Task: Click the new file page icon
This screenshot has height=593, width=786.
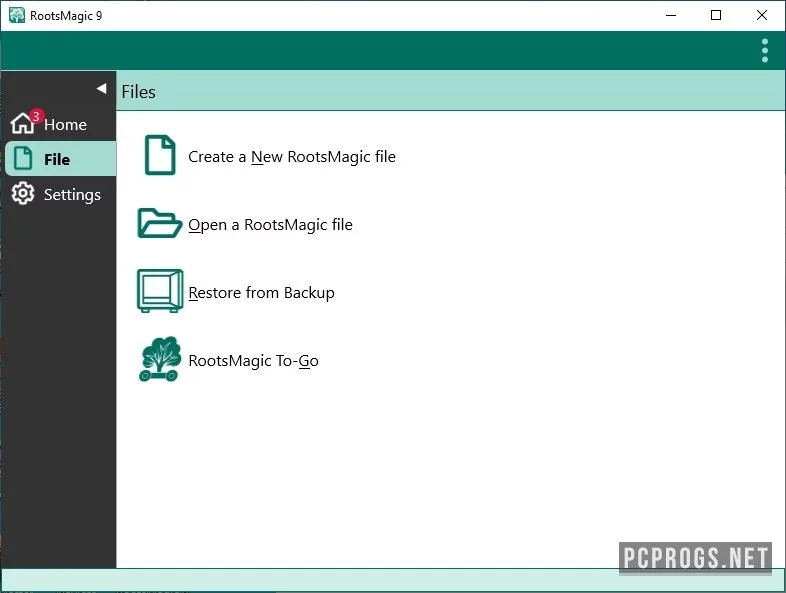Action: pyautogui.click(x=160, y=155)
